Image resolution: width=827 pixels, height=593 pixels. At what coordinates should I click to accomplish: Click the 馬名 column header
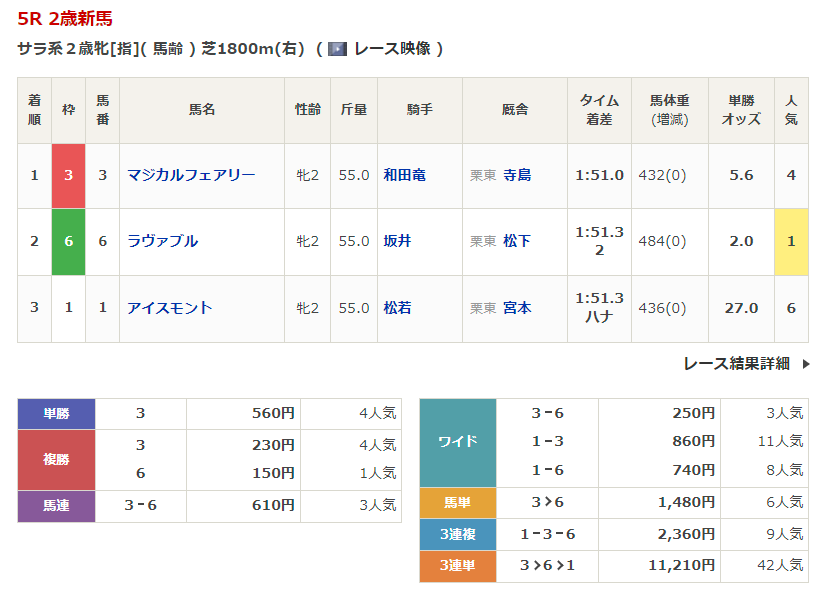click(202, 110)
